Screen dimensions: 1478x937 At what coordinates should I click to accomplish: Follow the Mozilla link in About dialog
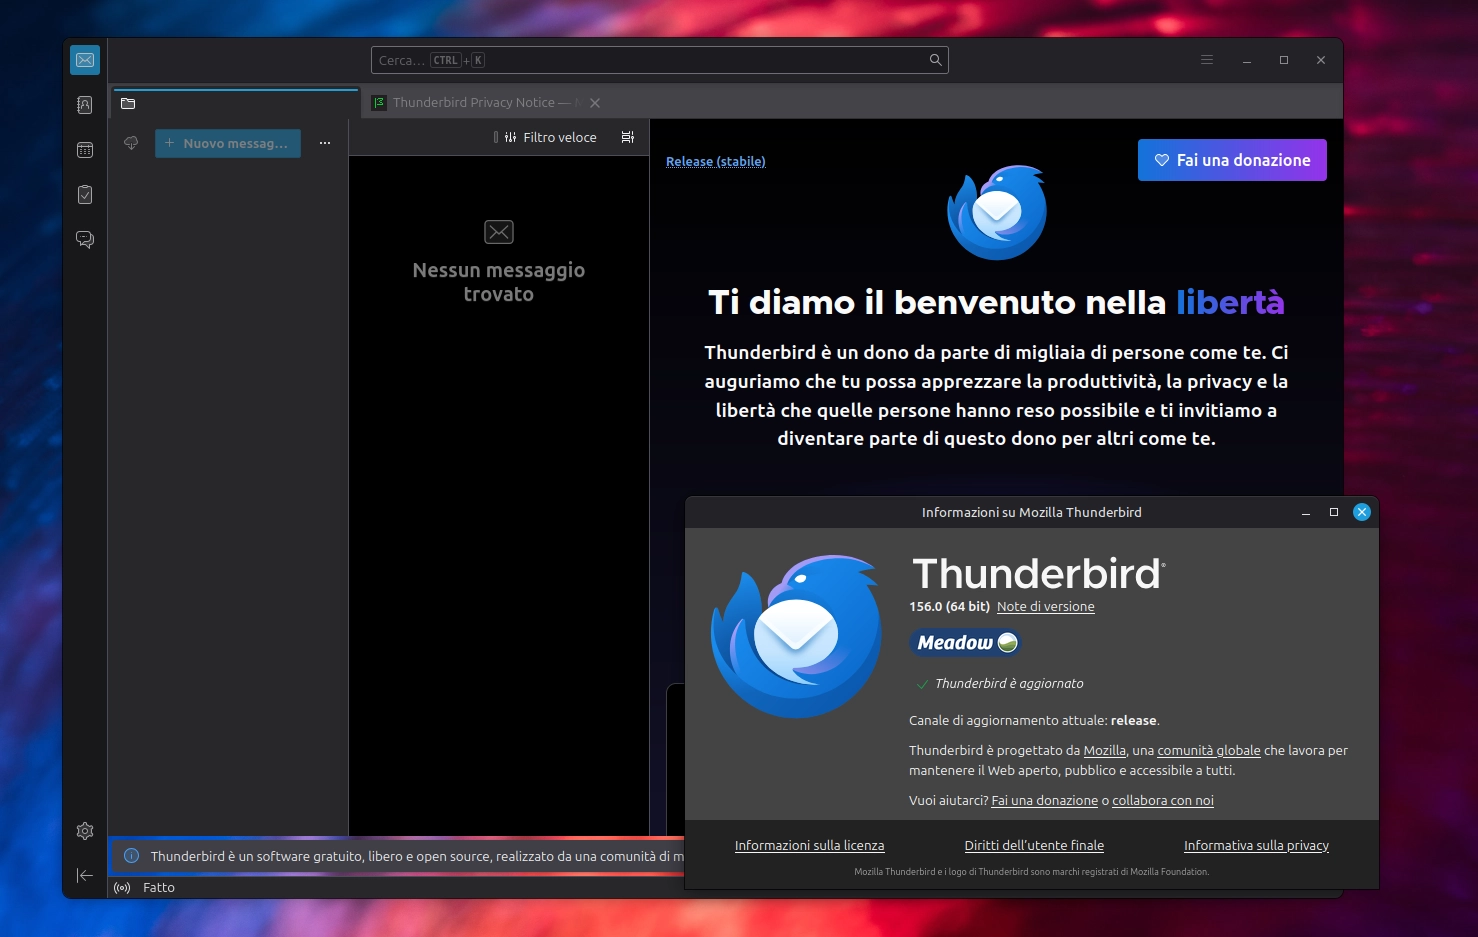(1105, 750)
